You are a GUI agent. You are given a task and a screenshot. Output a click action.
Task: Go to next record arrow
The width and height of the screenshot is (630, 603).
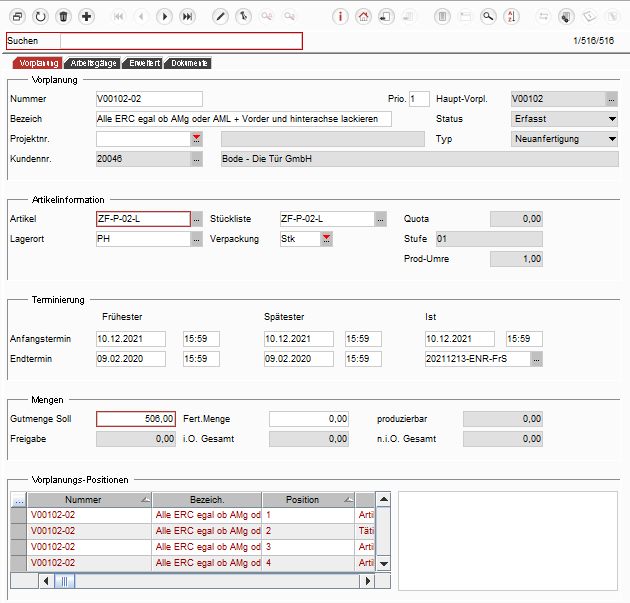(x=164, y=16)
